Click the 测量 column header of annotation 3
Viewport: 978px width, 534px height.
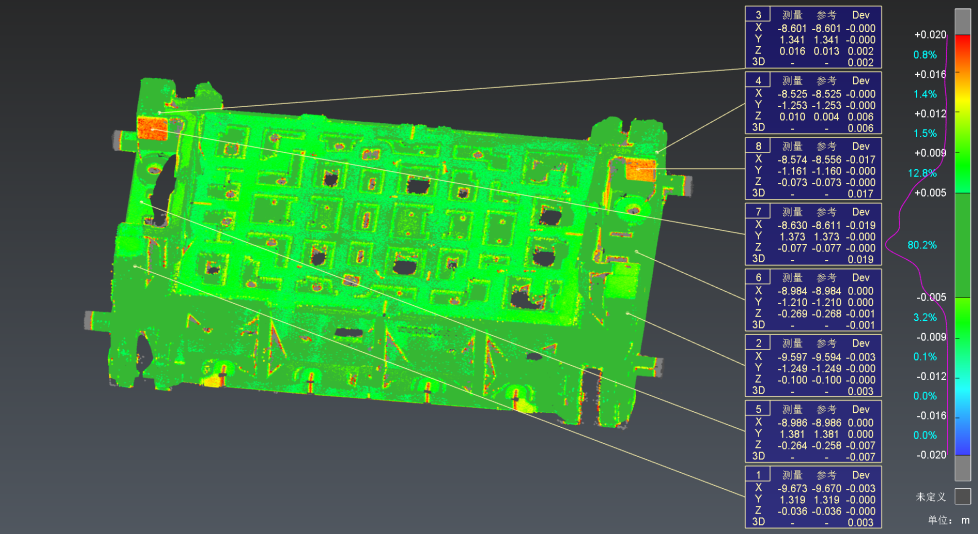click(x=792, y=15)
